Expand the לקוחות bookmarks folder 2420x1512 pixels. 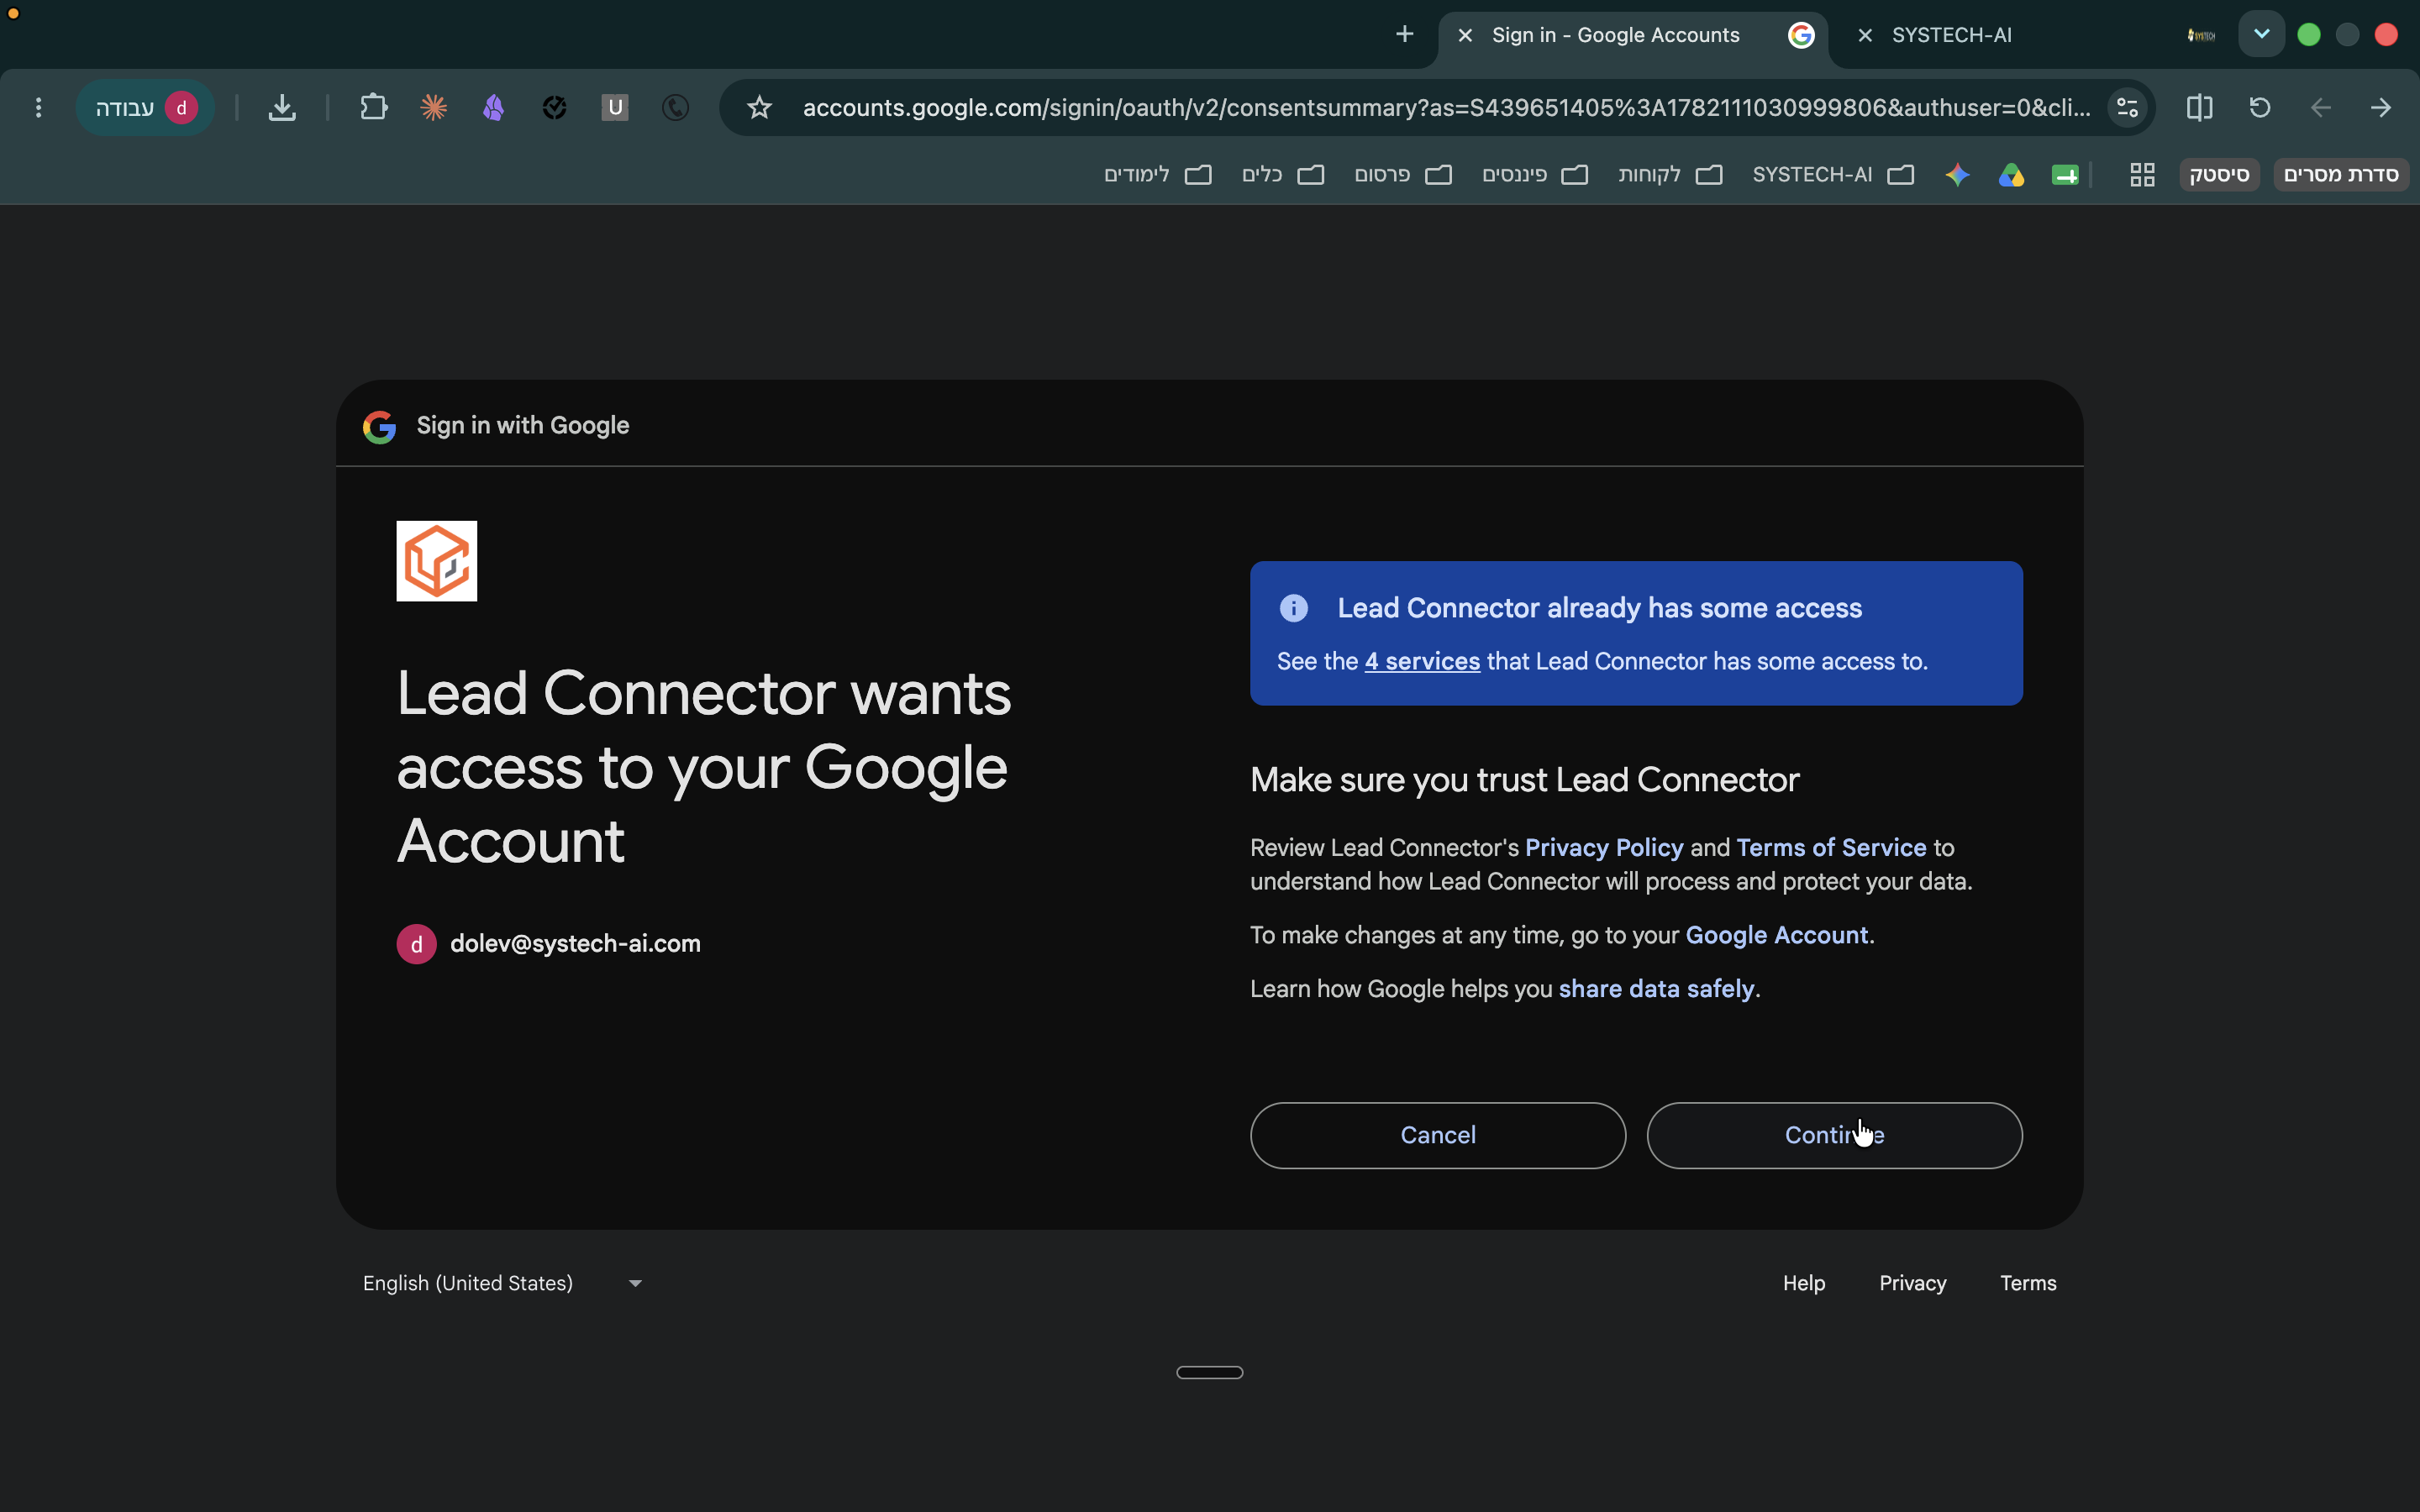click(1670, 175)
